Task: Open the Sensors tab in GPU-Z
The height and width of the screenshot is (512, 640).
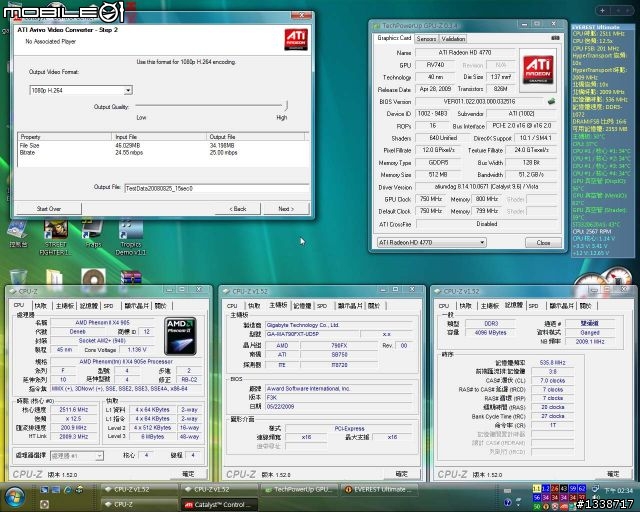Action: [x=426, y=39]
